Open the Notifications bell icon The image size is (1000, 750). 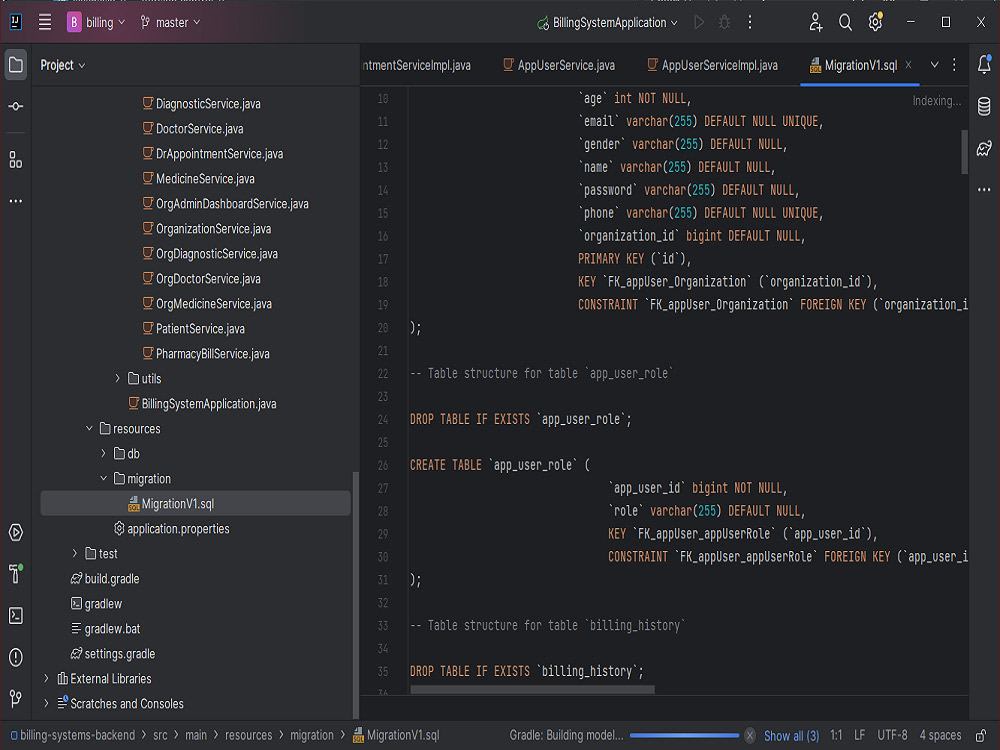(x=984, y=65)
